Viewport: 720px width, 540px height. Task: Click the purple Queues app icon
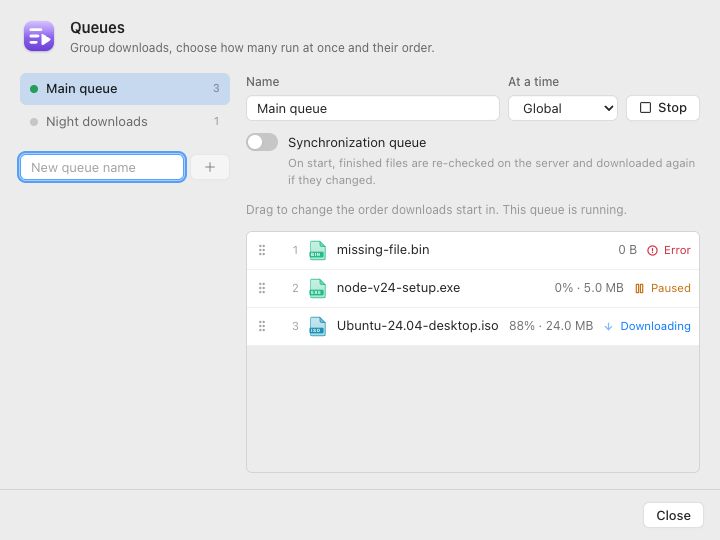[39, 36]
